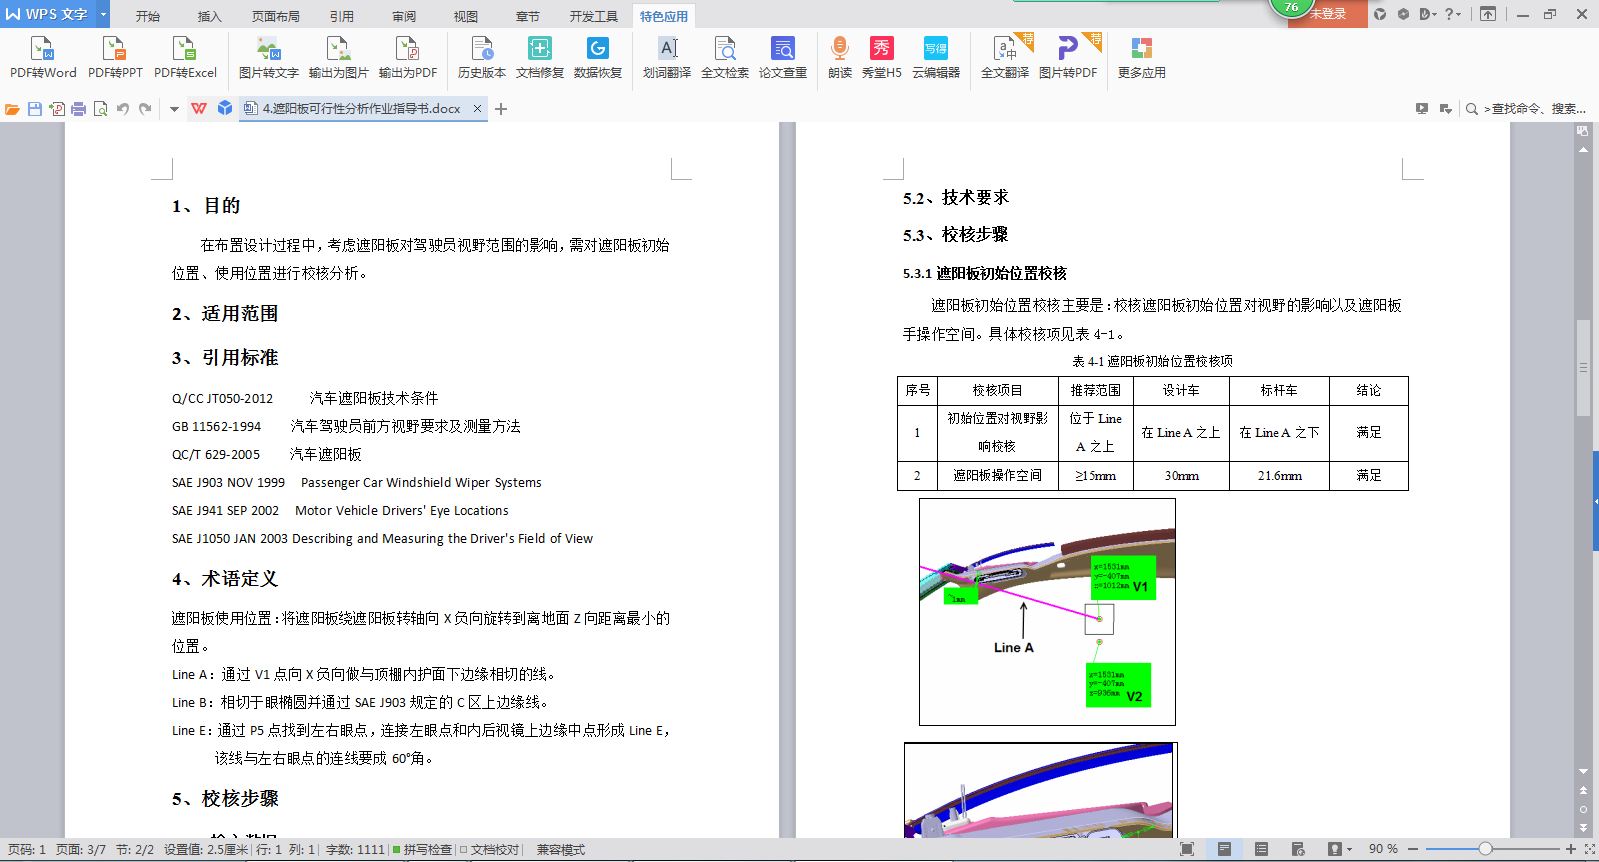This screenshot has width=1599, height=862.
Task: Click the 未登录 sign-in button
Action: [x=1327, y=14]
